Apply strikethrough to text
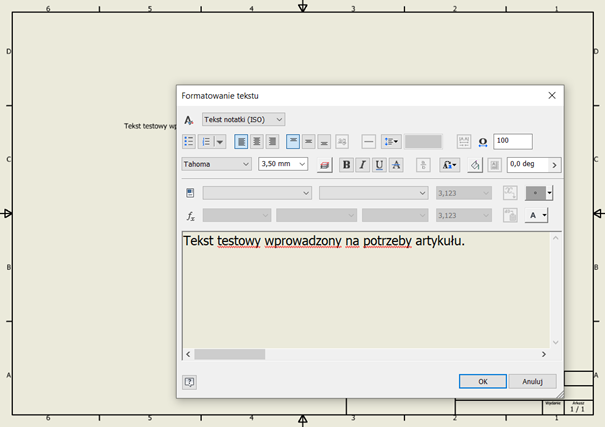 (396, 165)
